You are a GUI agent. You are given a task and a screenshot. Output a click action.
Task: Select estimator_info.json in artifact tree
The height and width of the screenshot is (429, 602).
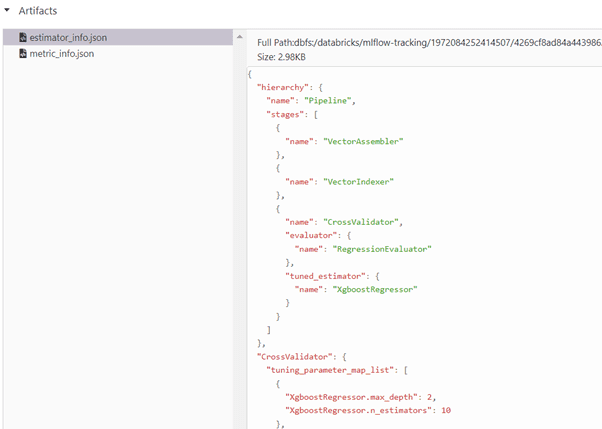click(118, 37)
